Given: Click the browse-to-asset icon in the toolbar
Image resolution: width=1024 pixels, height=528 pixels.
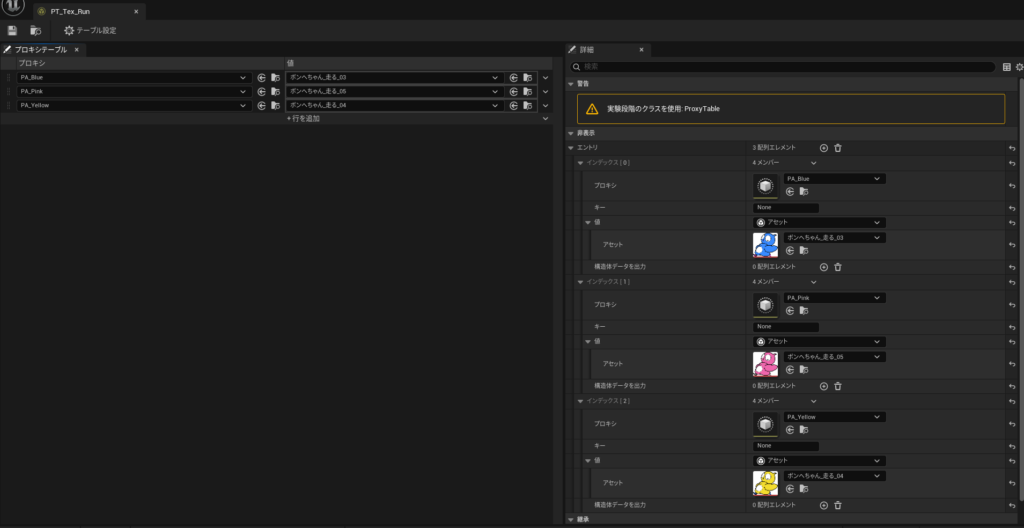Looking at the screenshot, I should 35,31.
